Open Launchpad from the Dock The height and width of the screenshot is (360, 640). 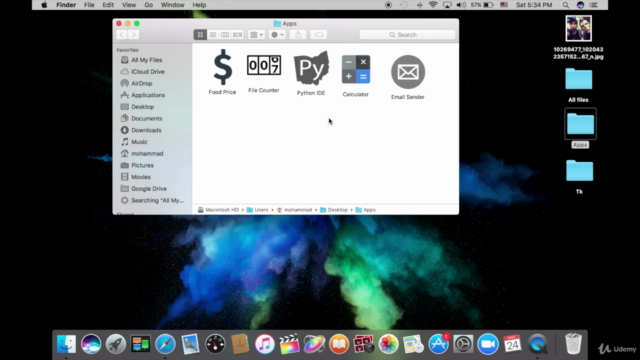coord(116,344)
